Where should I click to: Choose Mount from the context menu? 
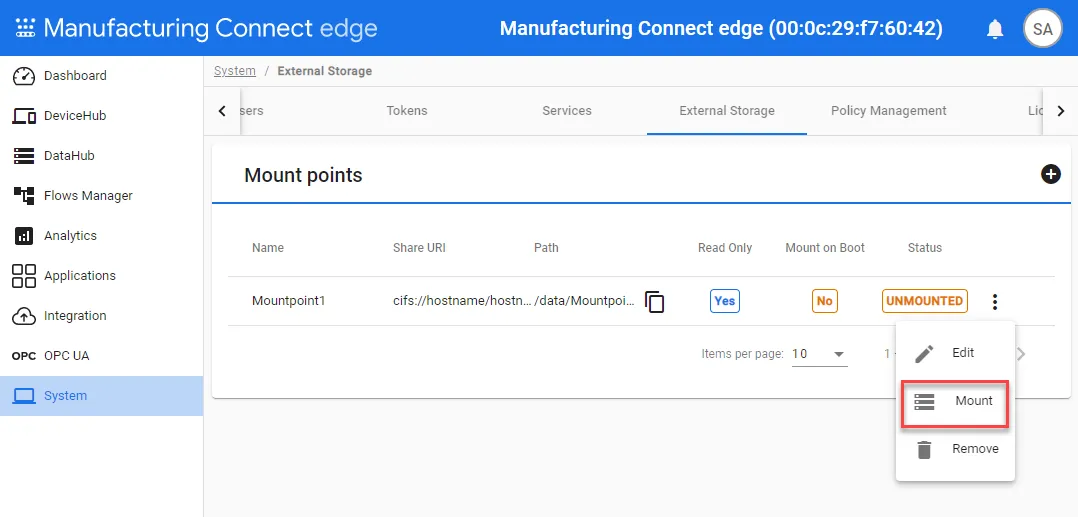pos(956,402)
